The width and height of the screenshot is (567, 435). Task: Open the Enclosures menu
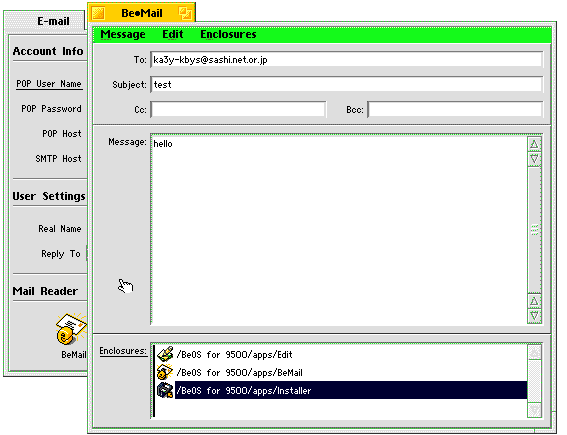pyautogui.click(x=228, y=34)
